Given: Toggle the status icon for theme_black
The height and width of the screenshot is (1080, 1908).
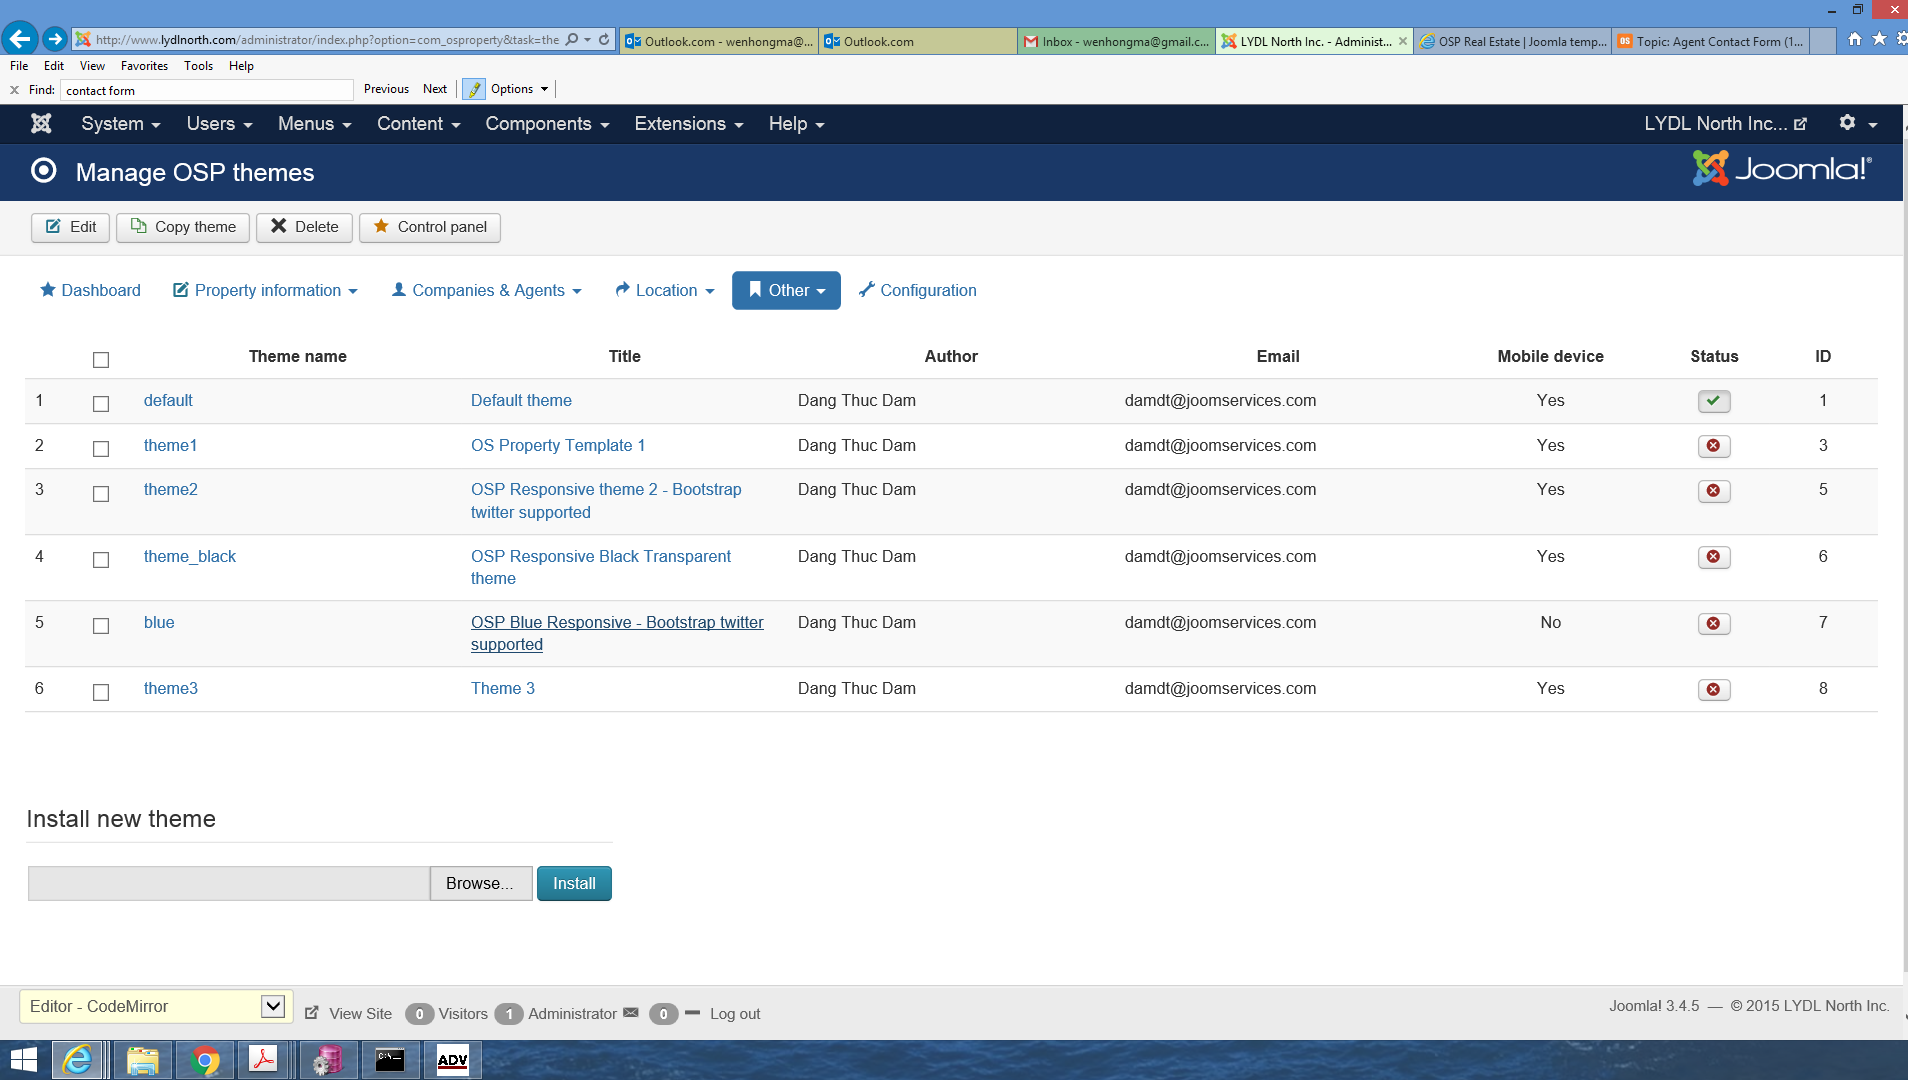Looking at the screenshot, I should point(1714,557).
